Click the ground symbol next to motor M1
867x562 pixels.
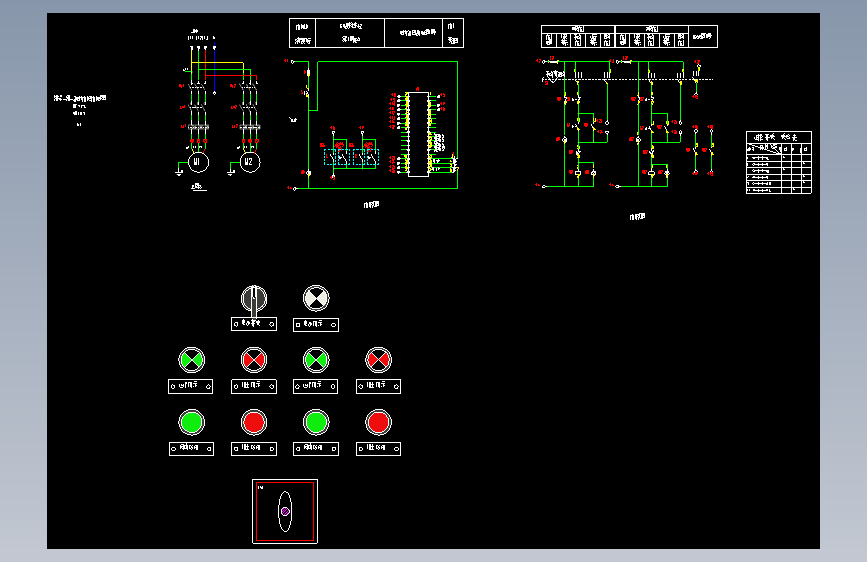tap(179, 174)
